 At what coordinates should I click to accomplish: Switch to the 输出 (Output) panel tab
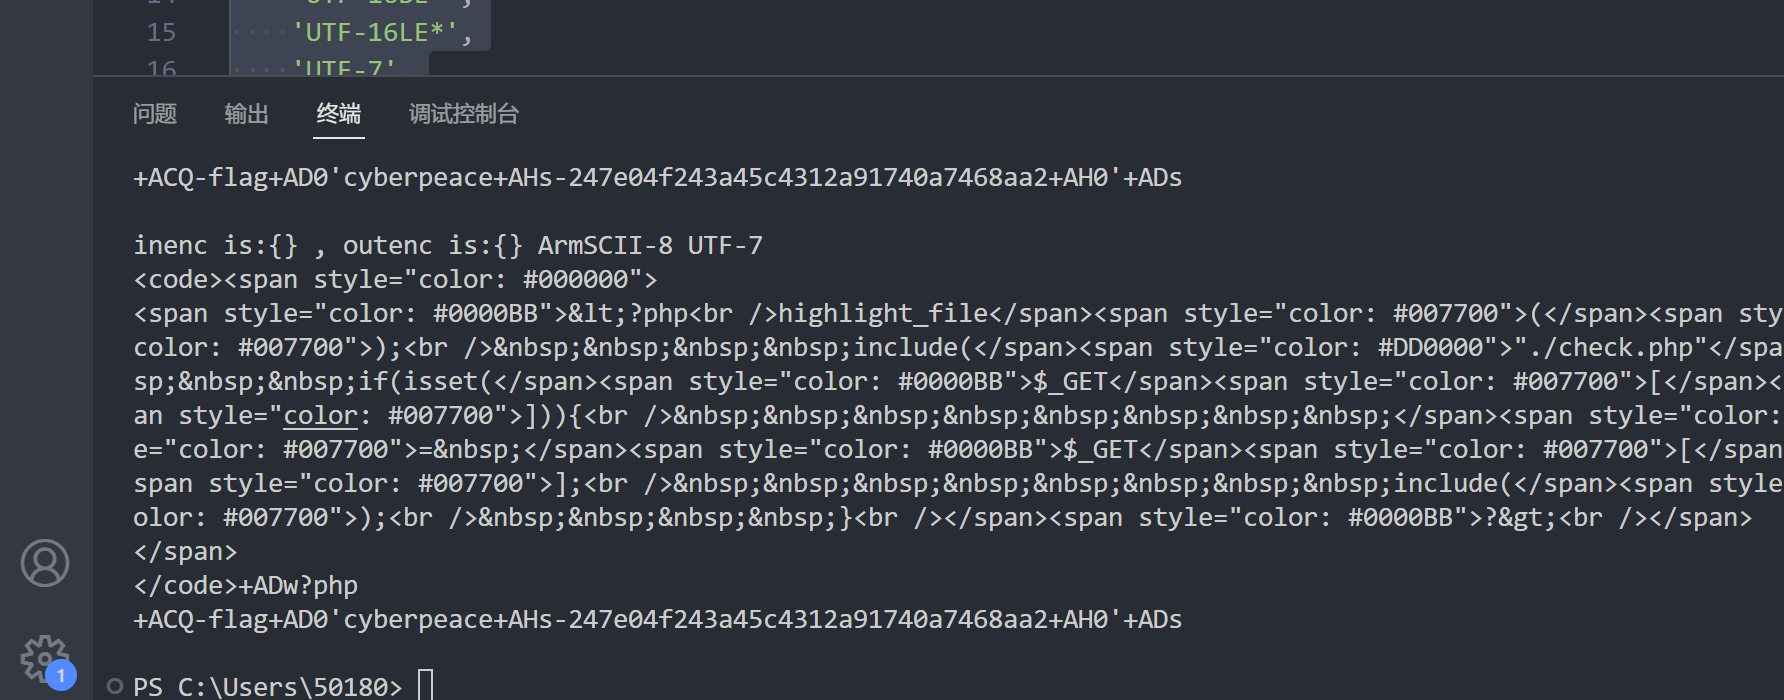coord(246,113)
